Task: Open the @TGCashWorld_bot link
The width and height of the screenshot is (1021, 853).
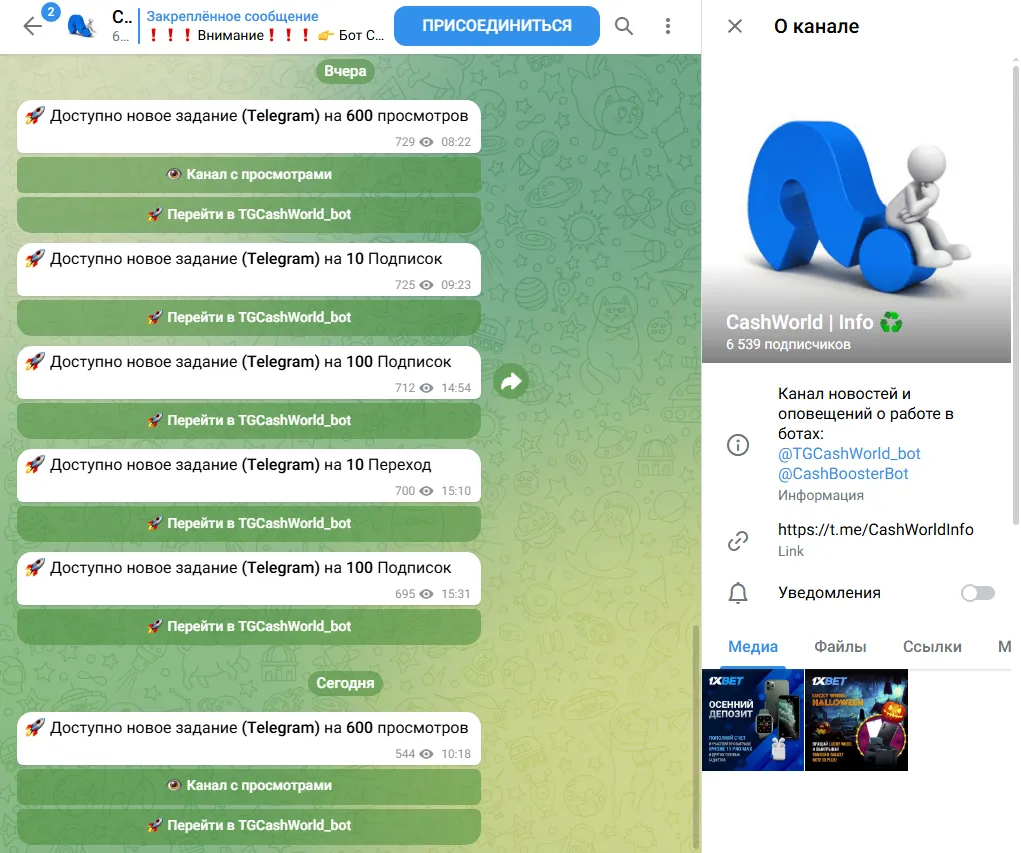Action: pyautogui.click(x=849, y=453)
